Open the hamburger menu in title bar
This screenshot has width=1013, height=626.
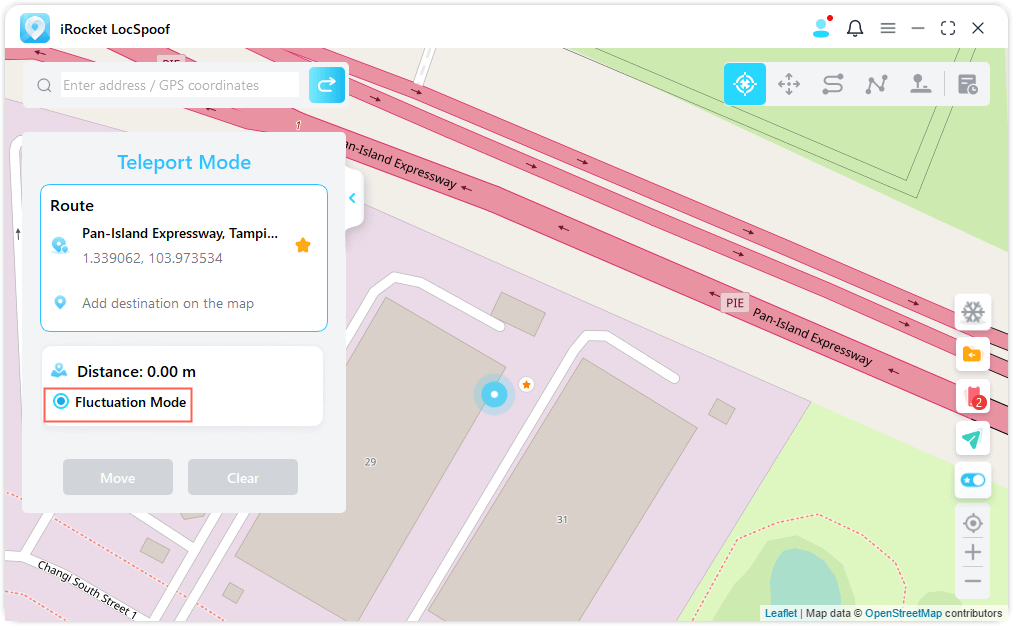[x=888, y=28]
